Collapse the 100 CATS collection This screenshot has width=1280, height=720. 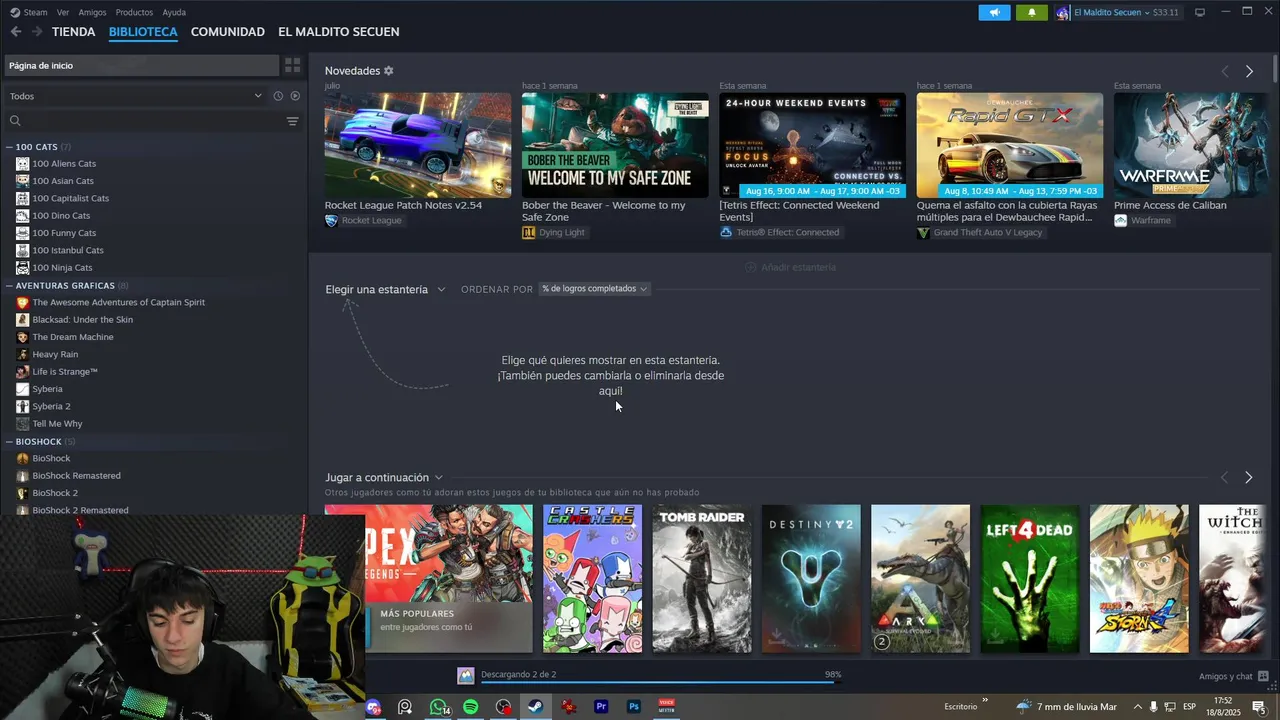click(x=10, y=147)
